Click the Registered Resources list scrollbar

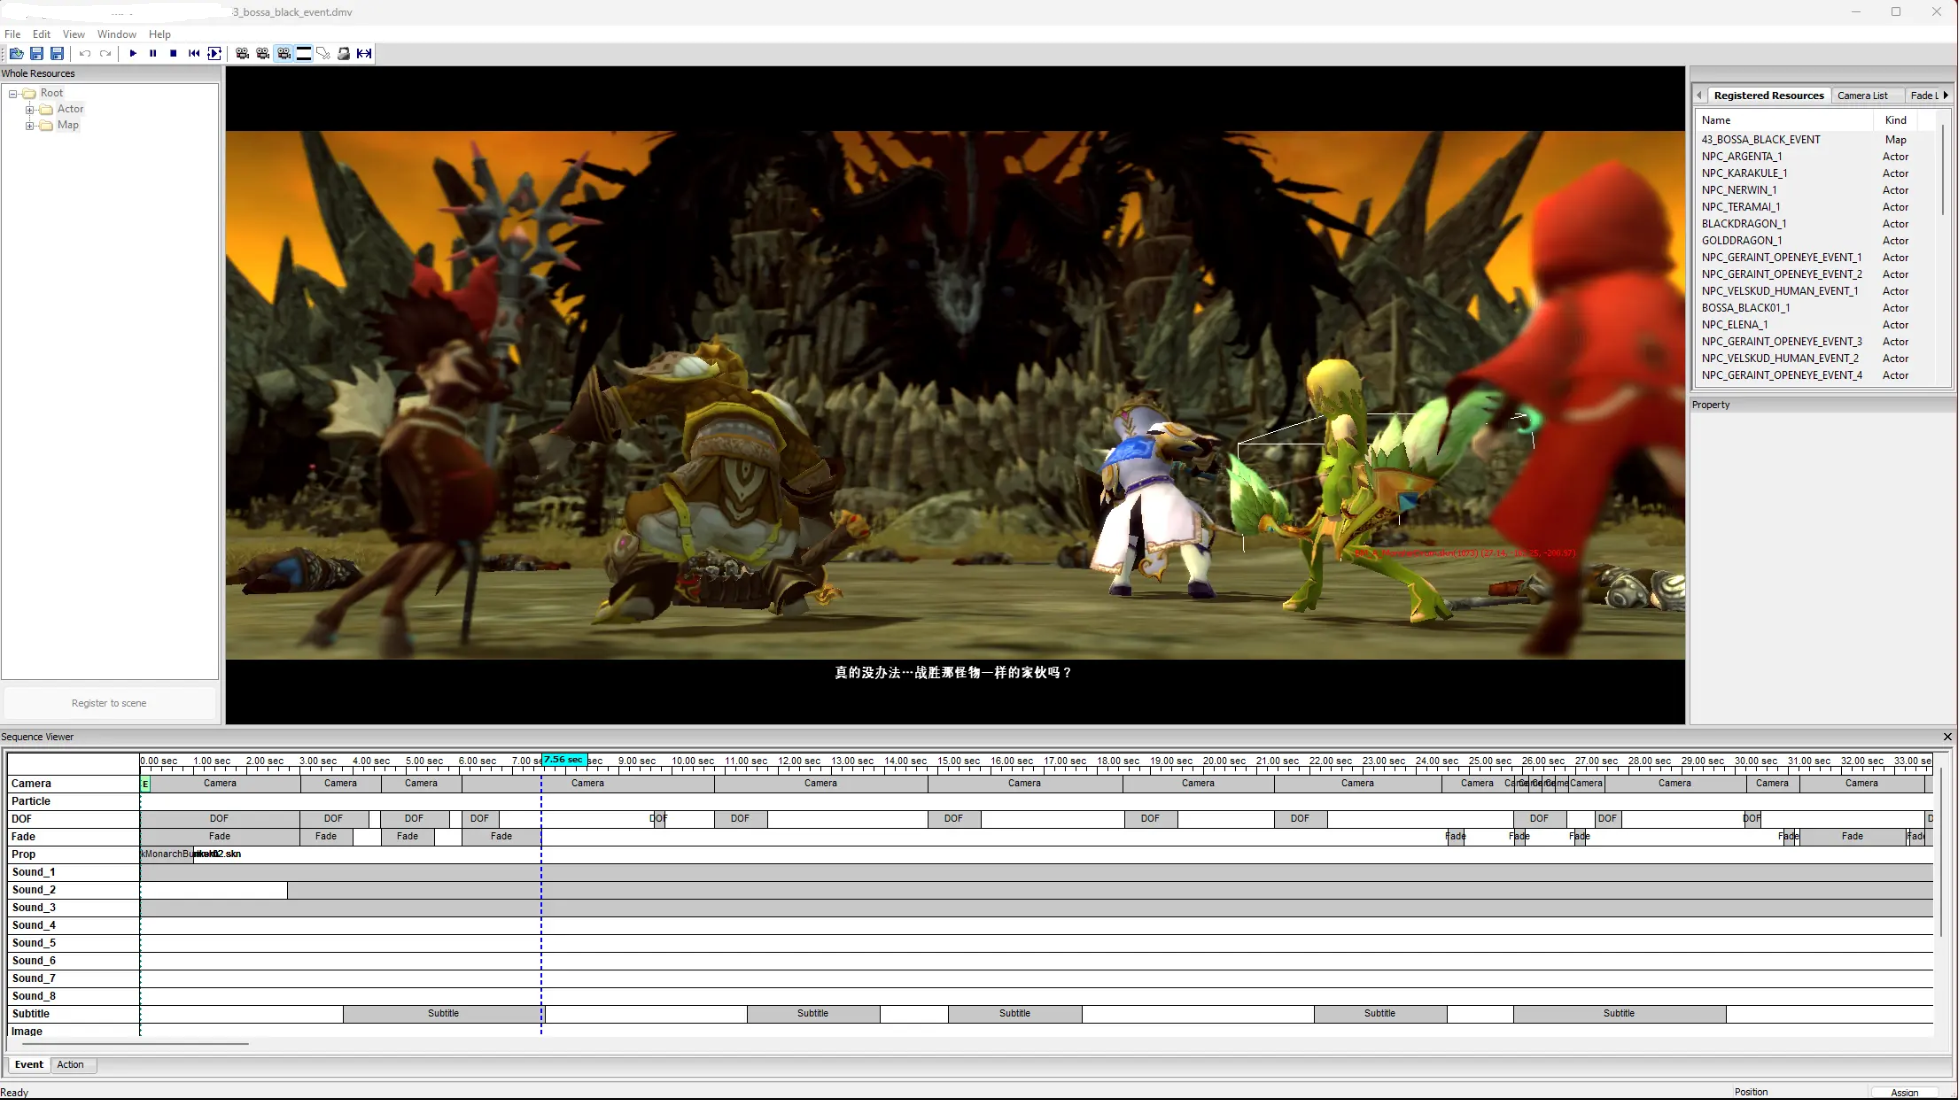[1944, 168]
